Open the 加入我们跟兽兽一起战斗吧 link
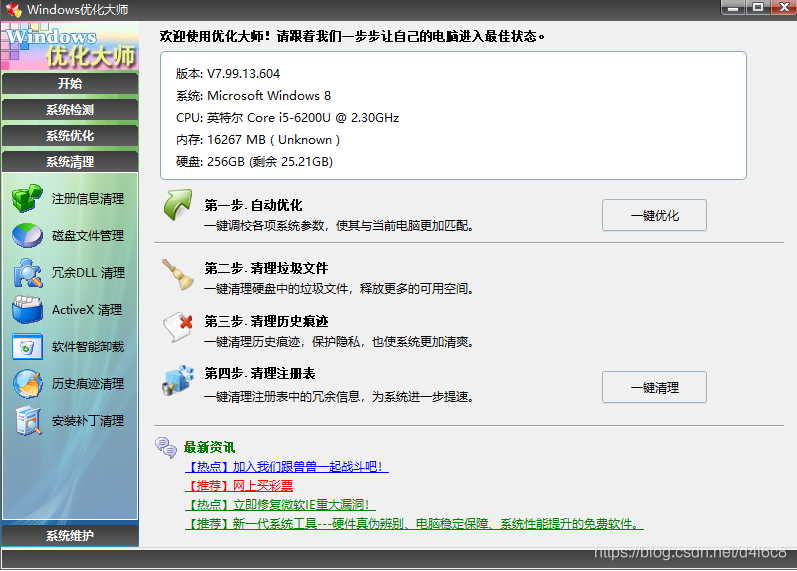797x571 pixels. (287, 467)
